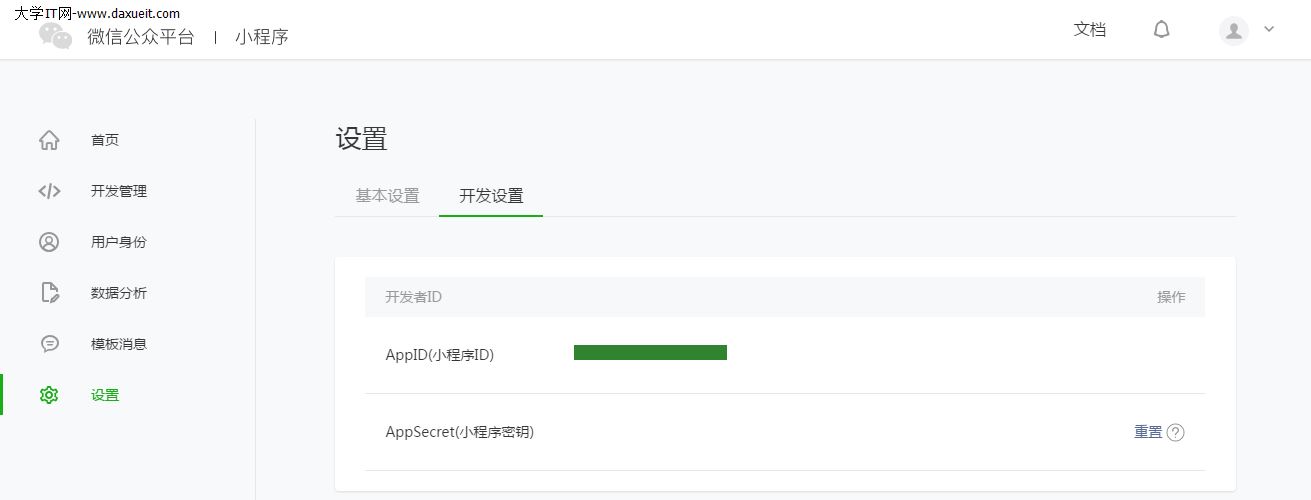This screenshot has width=1311, height=500.
Task: Open 开发管理 in sidebar menu
Action: tap(119, 191)
